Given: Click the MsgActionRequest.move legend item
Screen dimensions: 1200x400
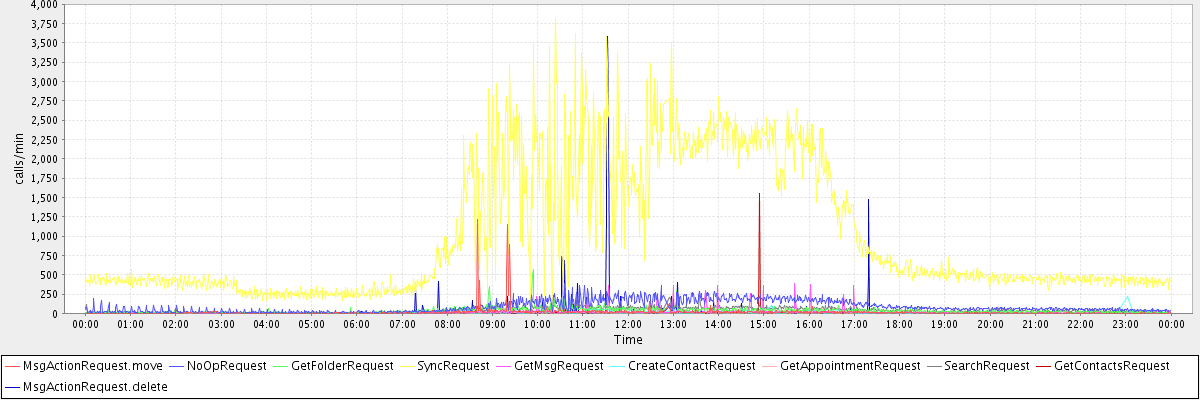Looking at the screenshot, I should (86, 366).
